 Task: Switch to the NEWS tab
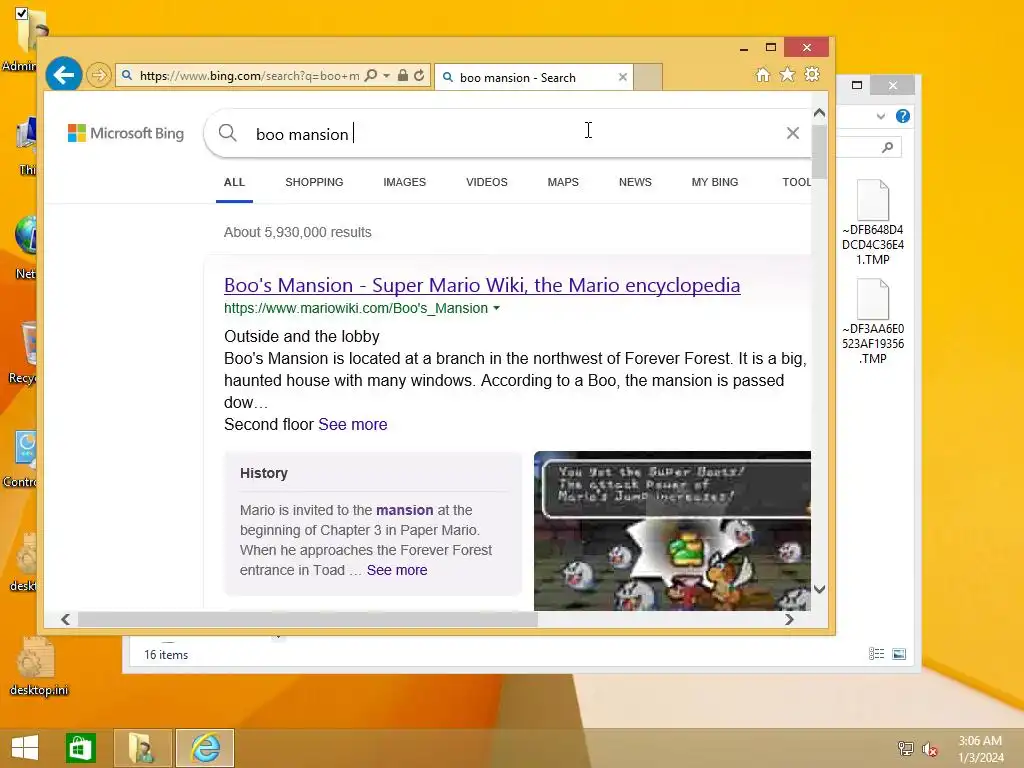pos(635,182)
